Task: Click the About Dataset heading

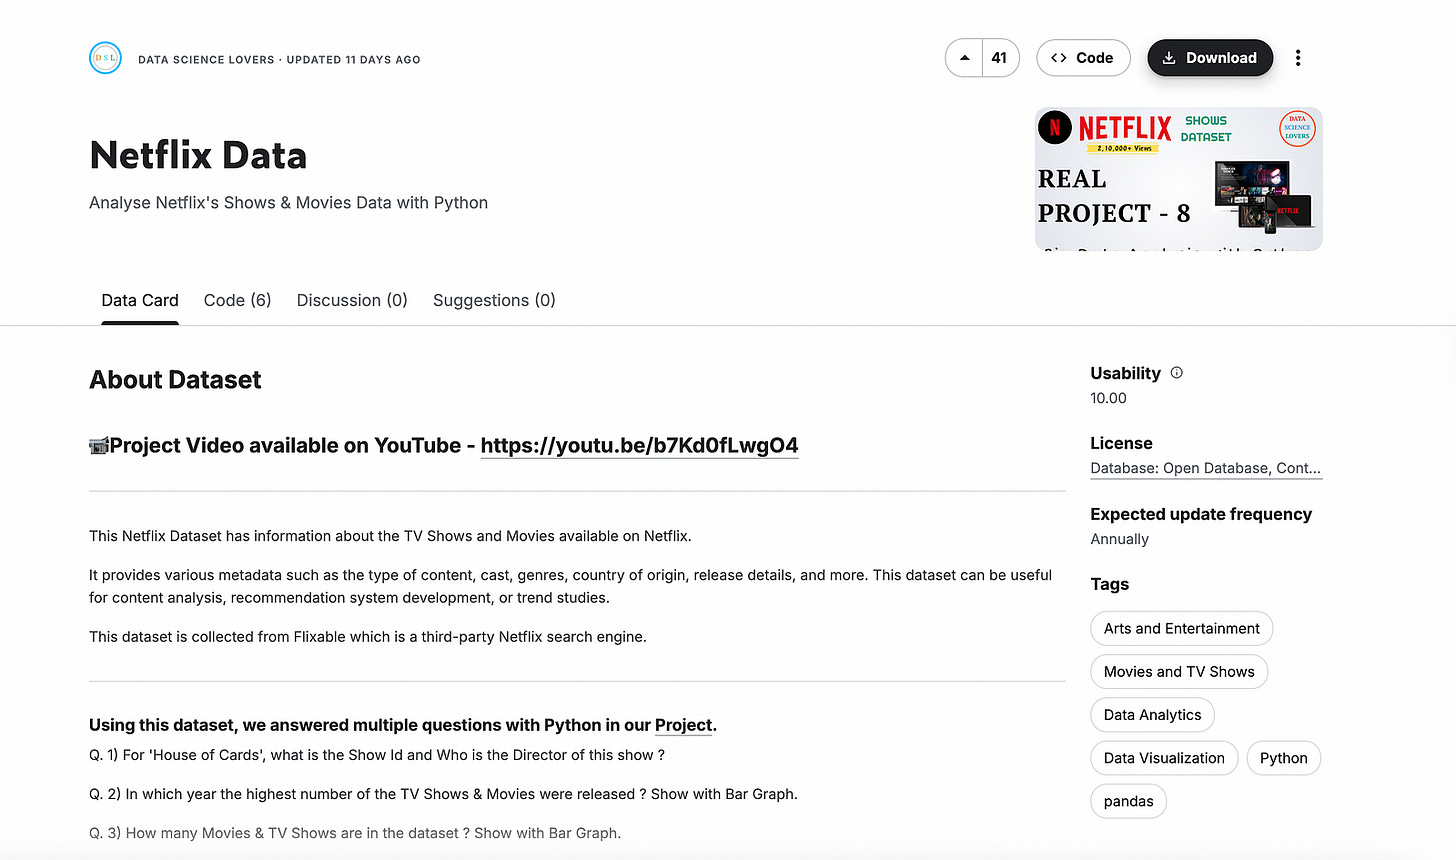Action: (175, 380)
